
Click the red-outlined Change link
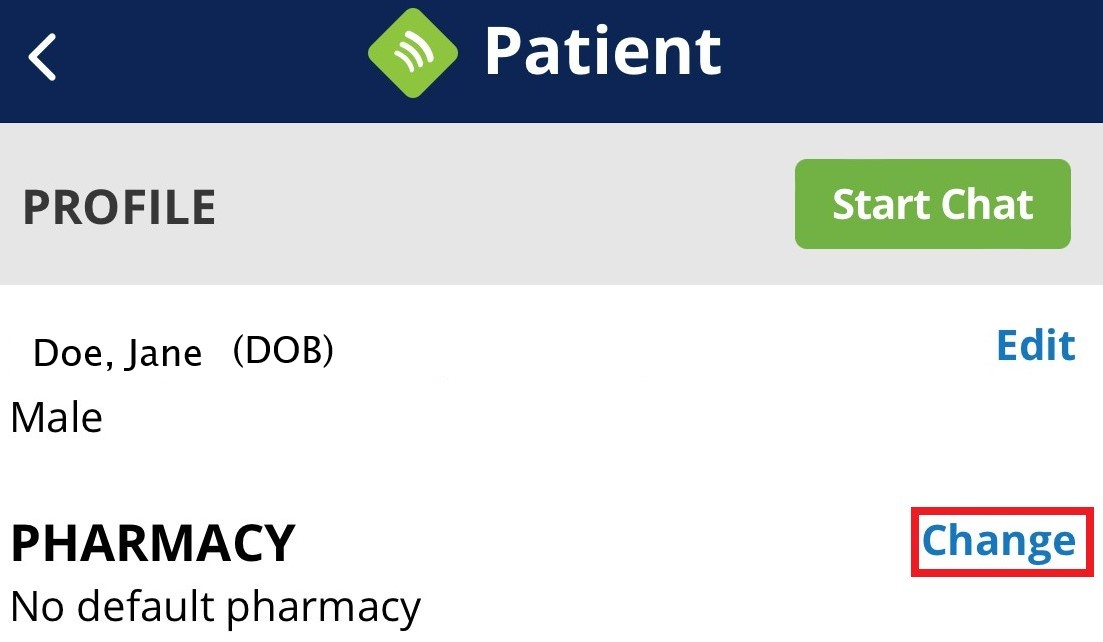(x=999, y=541)
